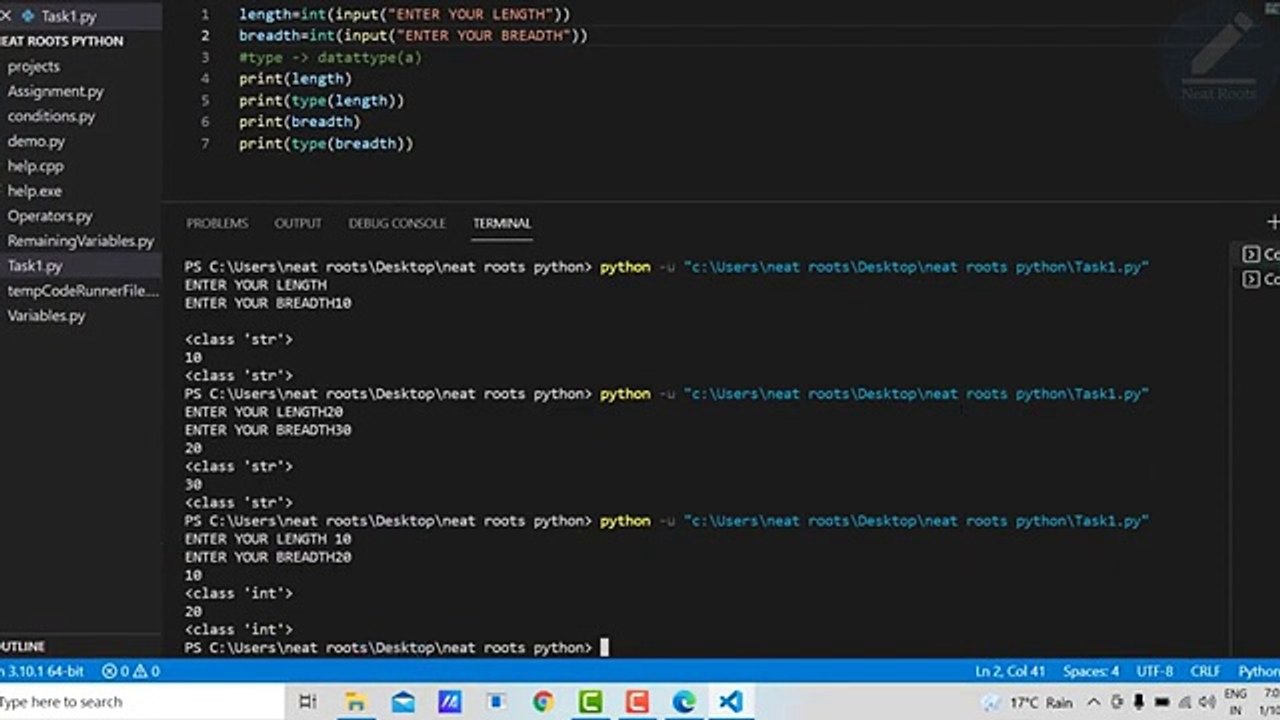Click line number 1 in editor gutter
Screen dimensions: 1280x720
pyautogui.click(x=205, y=14)
